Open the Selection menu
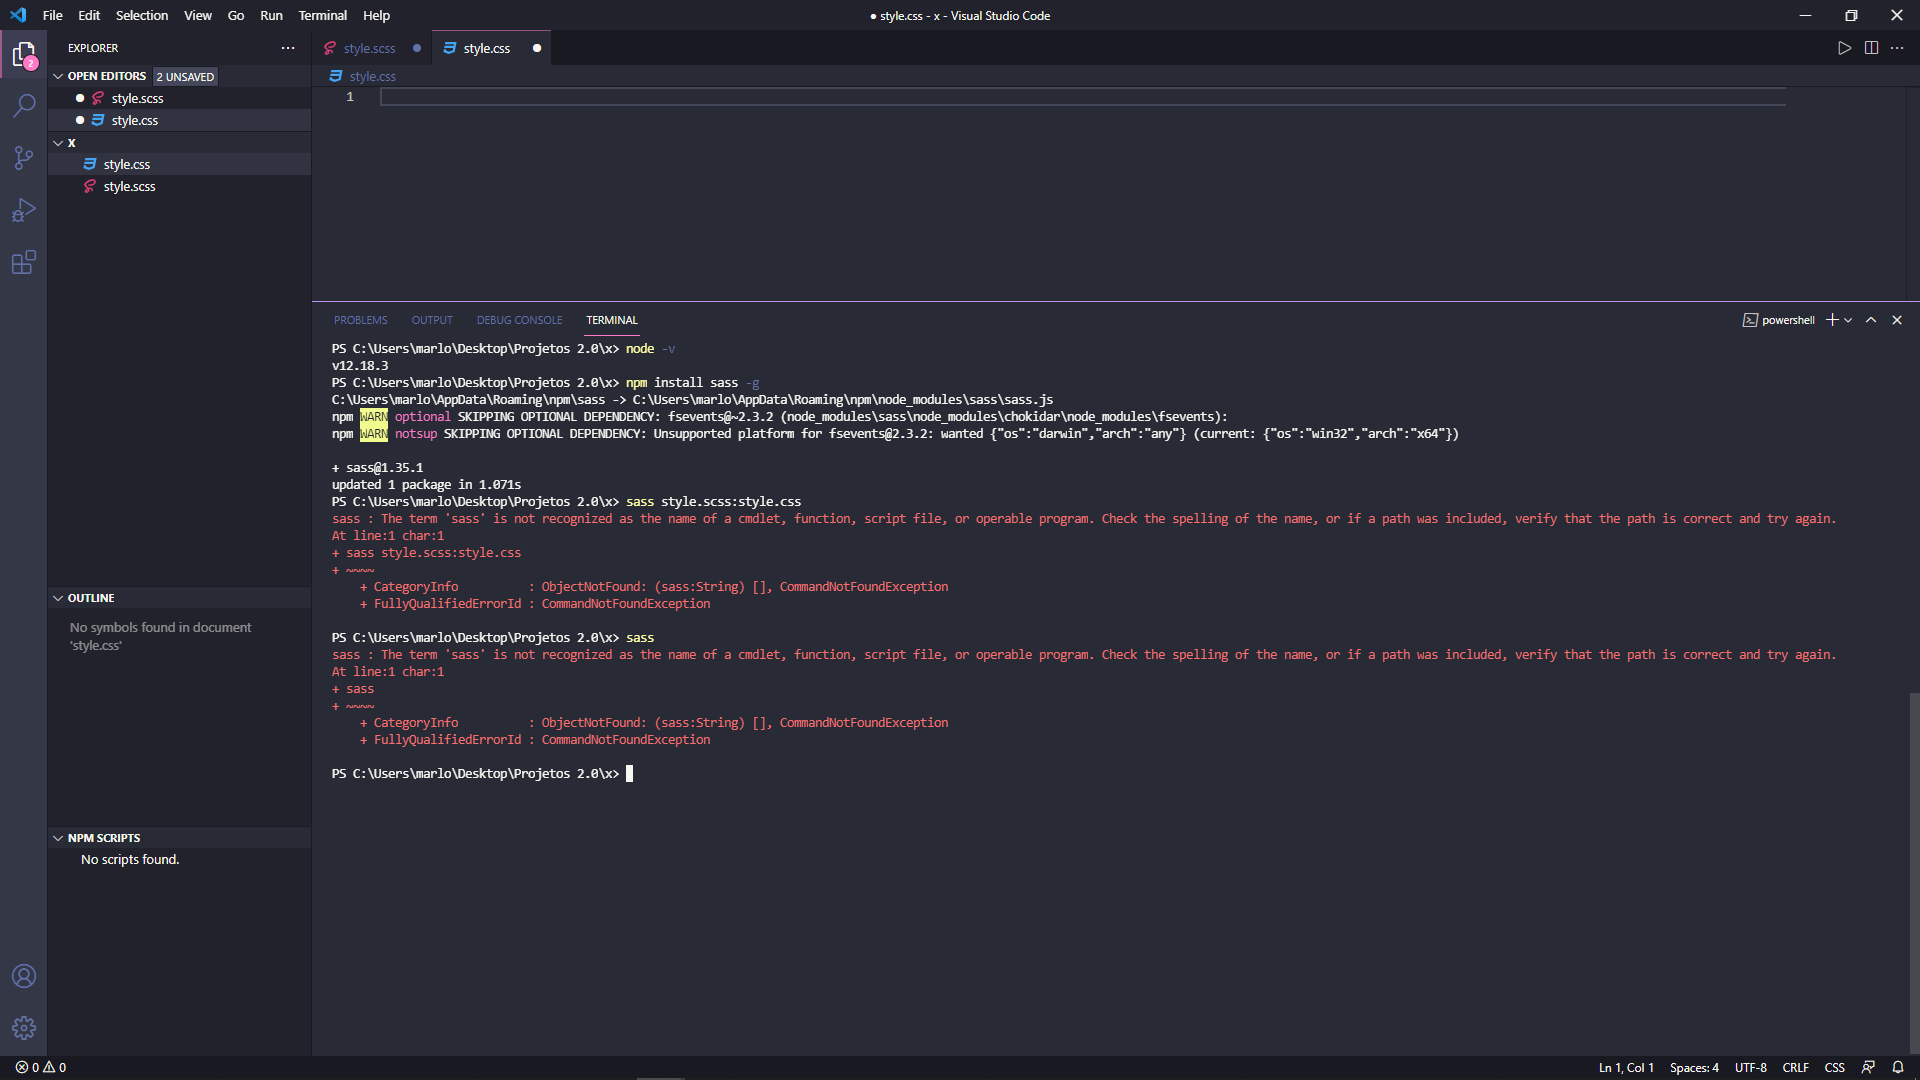1920x1080 pixels. [142, 15]
